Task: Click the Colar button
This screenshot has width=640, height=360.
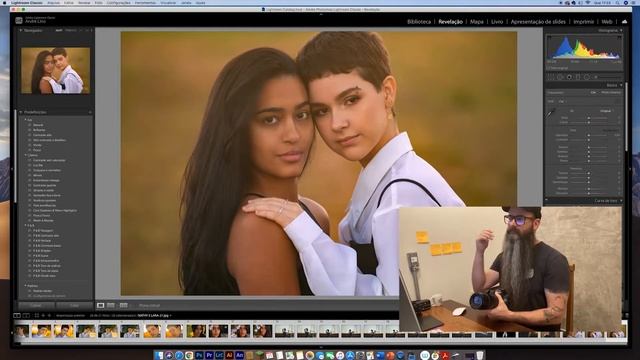Action: tap(74, 305)
